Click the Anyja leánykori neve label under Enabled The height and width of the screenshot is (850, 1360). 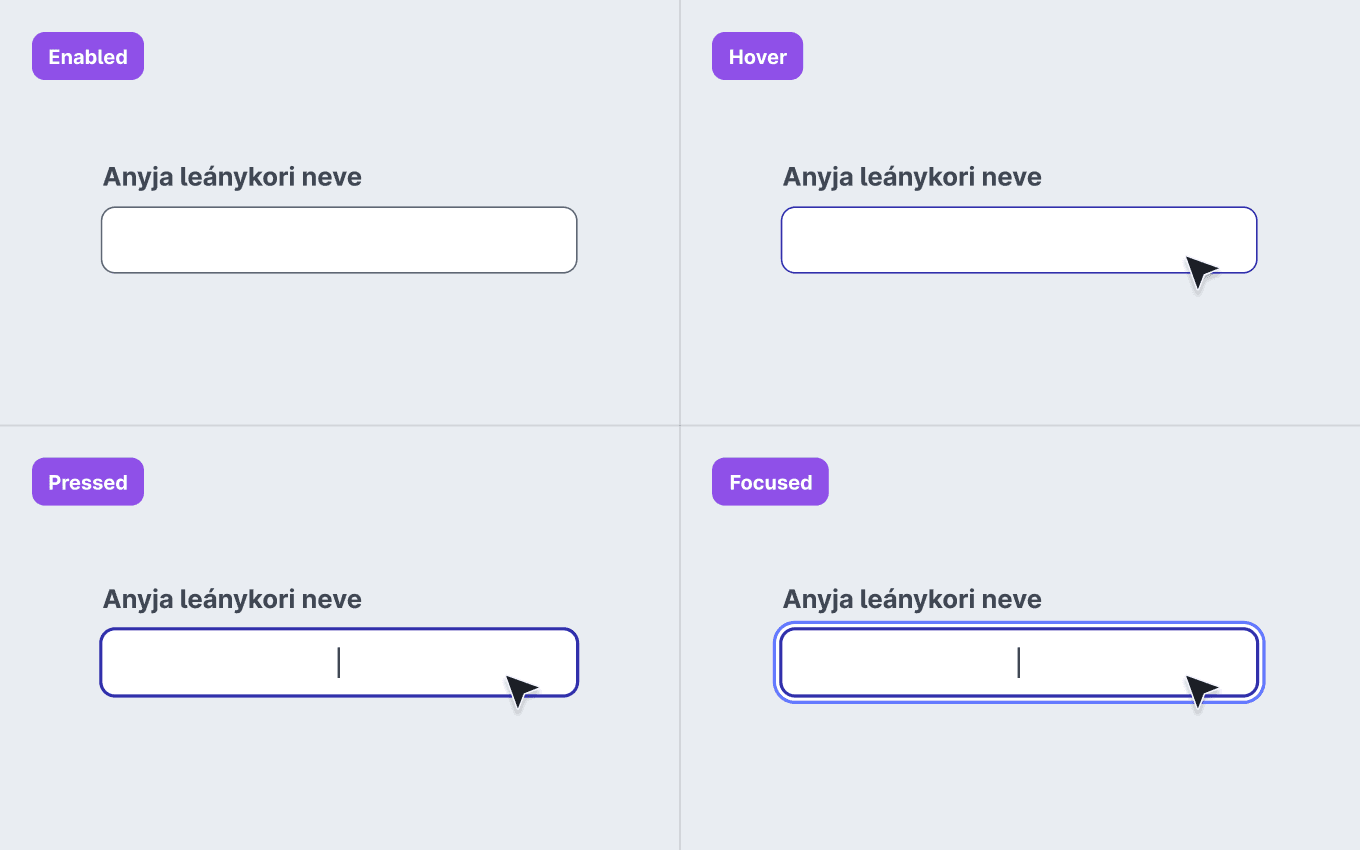point(232,177)
